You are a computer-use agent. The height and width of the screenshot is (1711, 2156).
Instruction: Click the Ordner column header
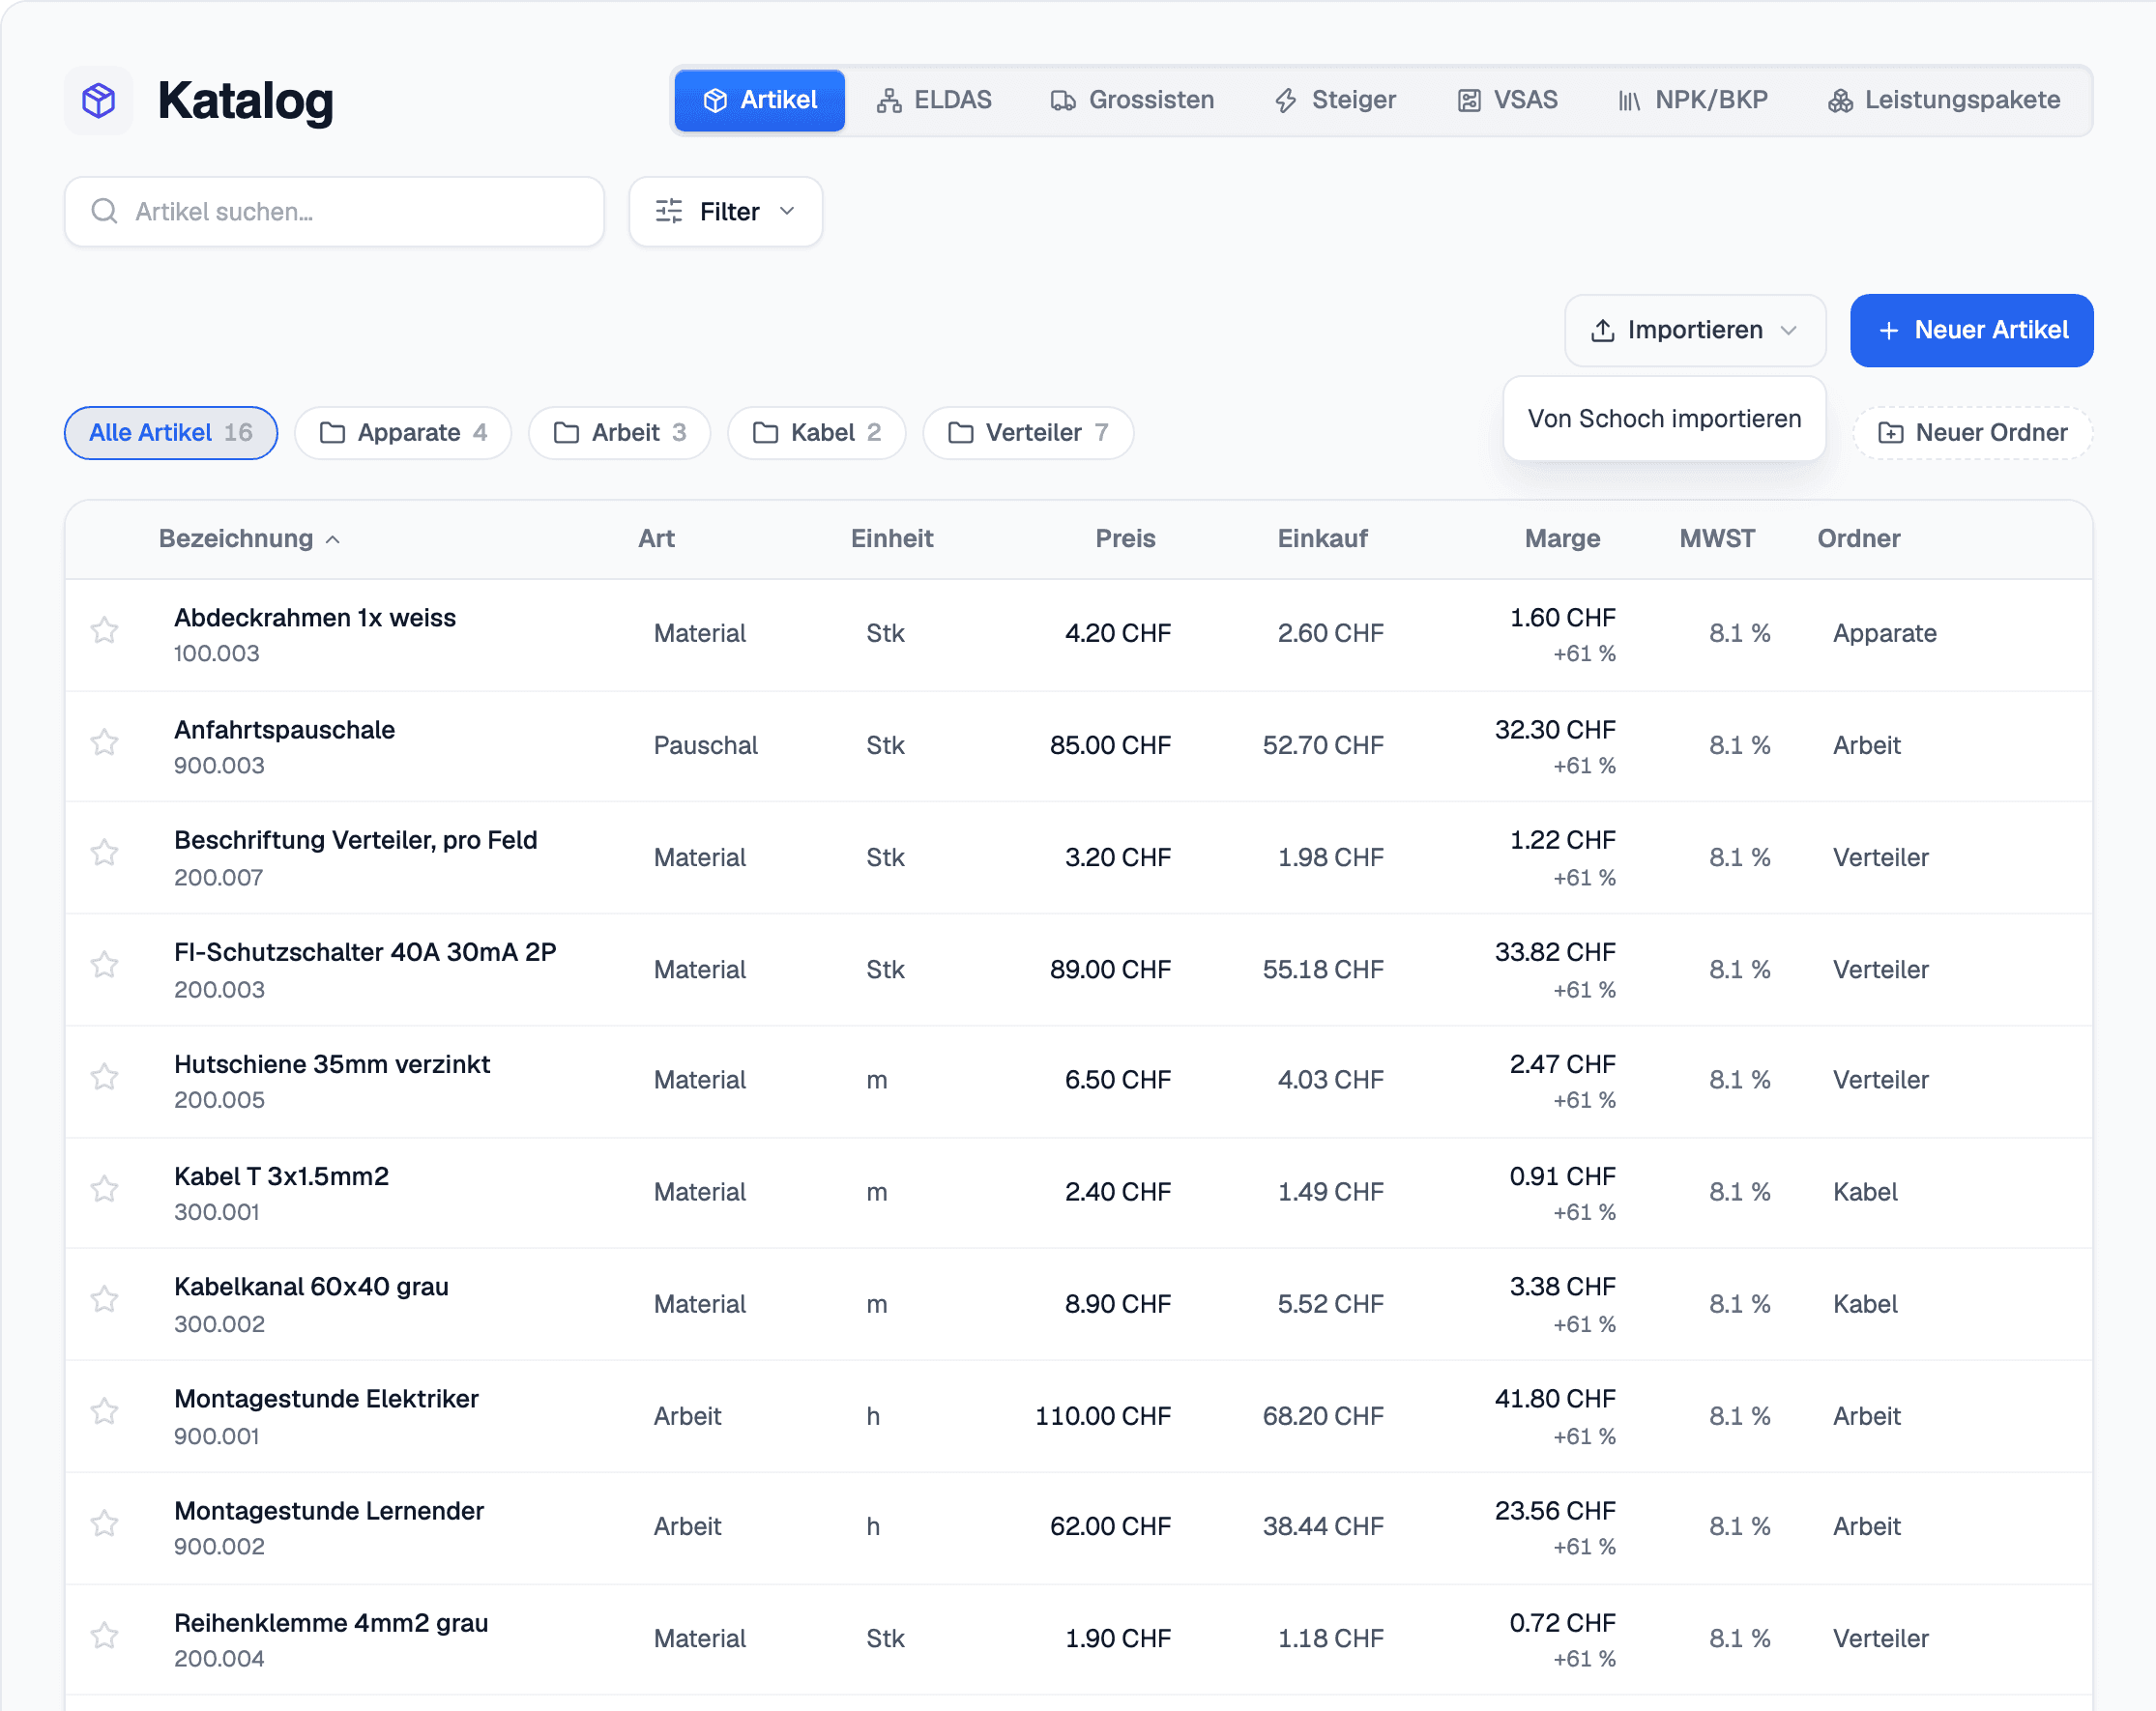tap(1858, 539)
